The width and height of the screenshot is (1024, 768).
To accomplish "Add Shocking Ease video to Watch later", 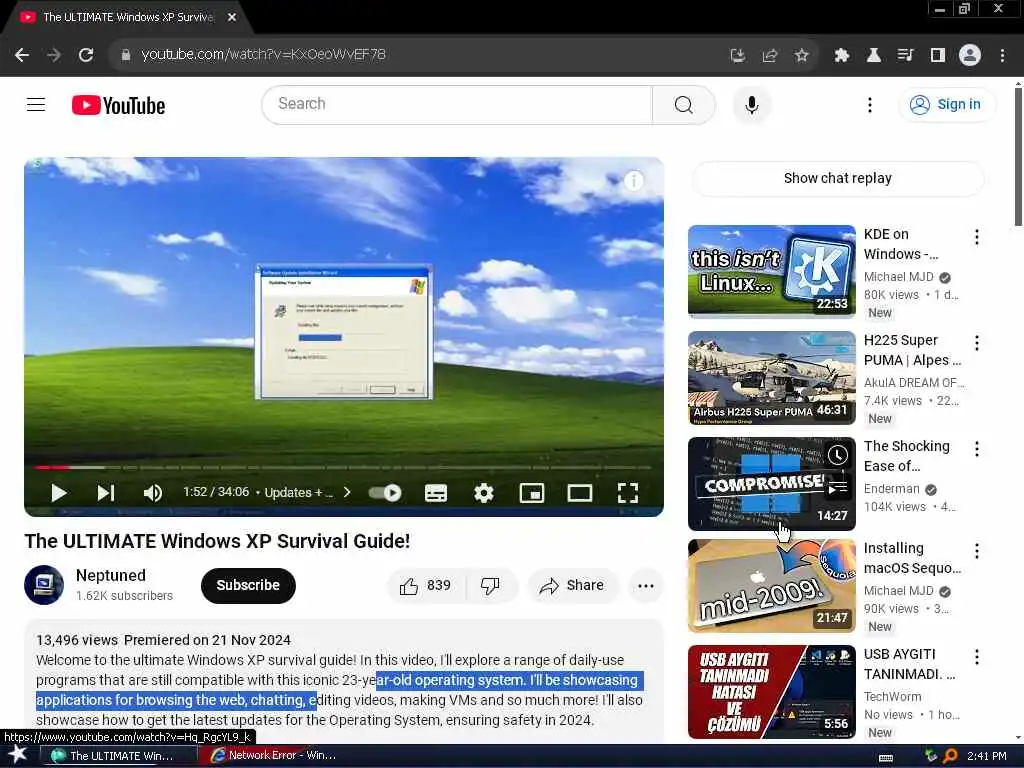I will pyautogui.click(x=837, y=455).
